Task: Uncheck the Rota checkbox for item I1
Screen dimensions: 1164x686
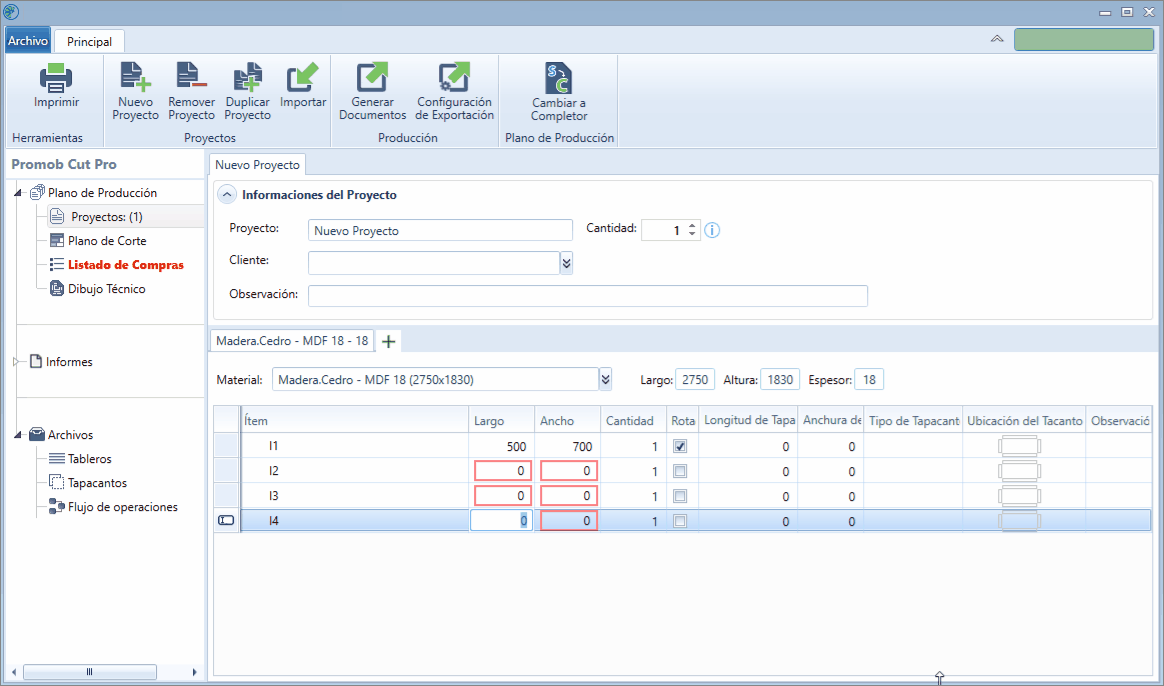Action: coord(680,446)
